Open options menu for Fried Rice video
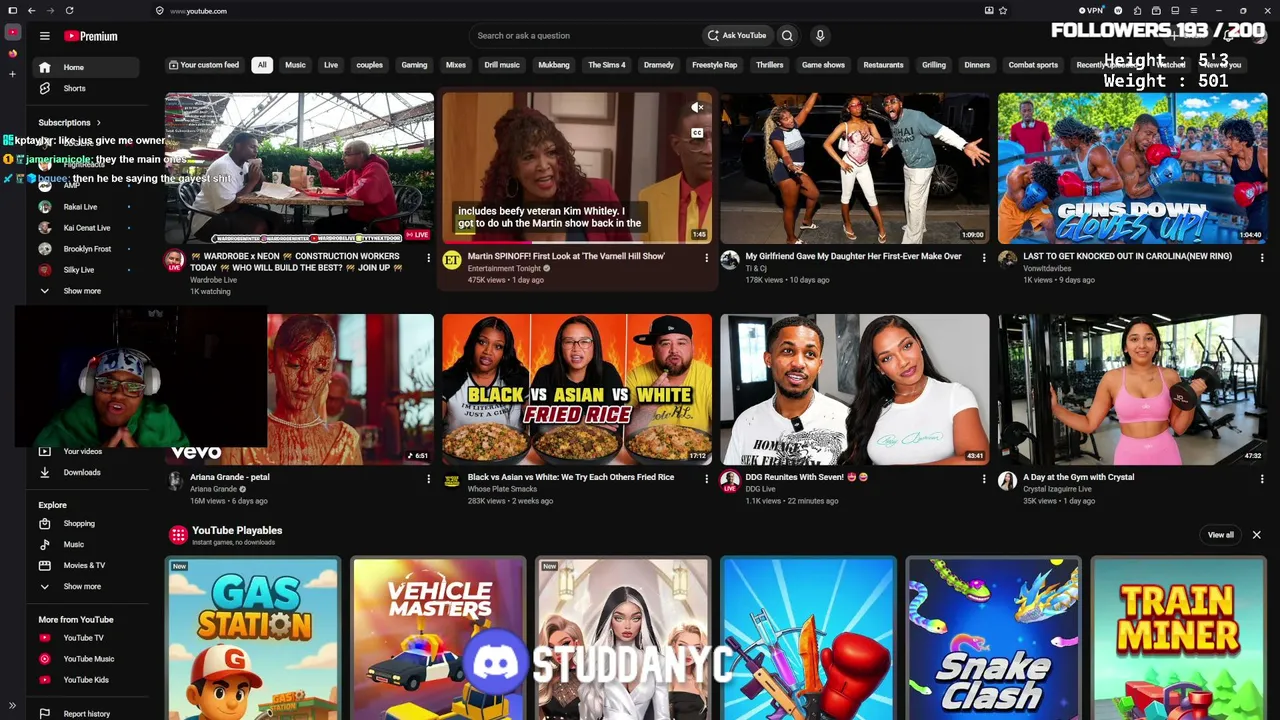Screen dimensions: 1280x720 coord(706,479)
